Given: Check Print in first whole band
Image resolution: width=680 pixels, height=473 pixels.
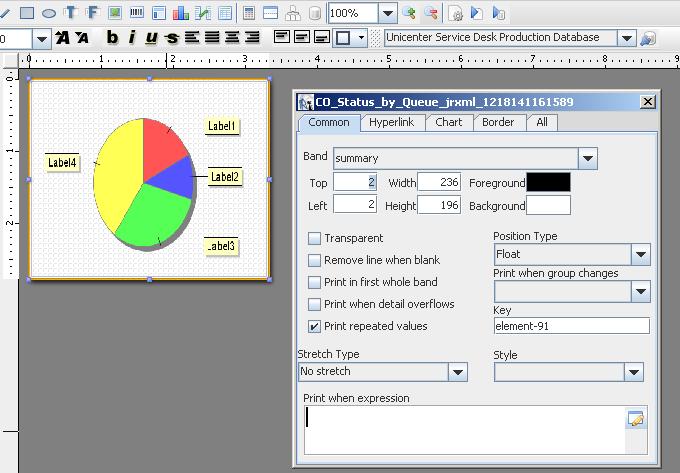Looking at the screenshot, I should pyautogui.click(x=314, y=282).
